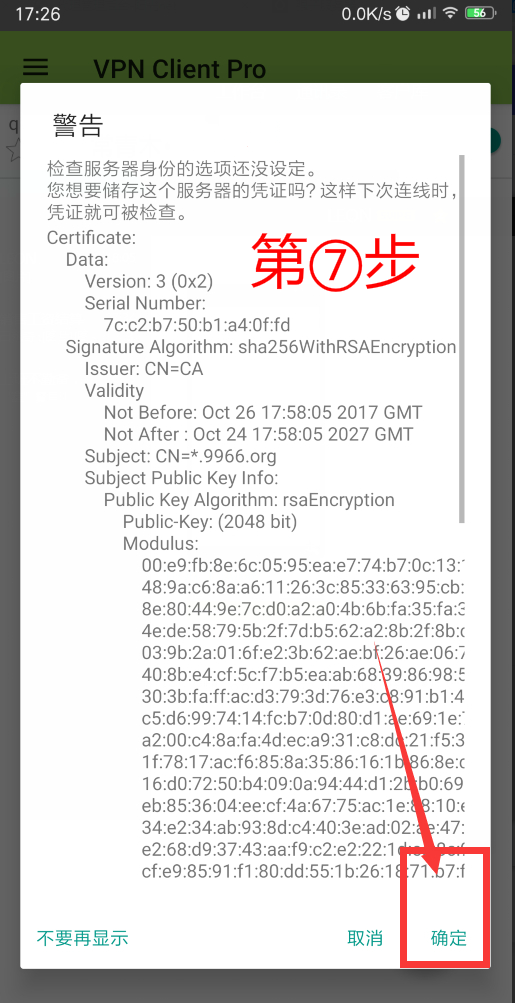Image resolution: width=515 pixels, height=1003 pixels.
Task: Tap the VPN Client Pro app title
Action: 180,68
